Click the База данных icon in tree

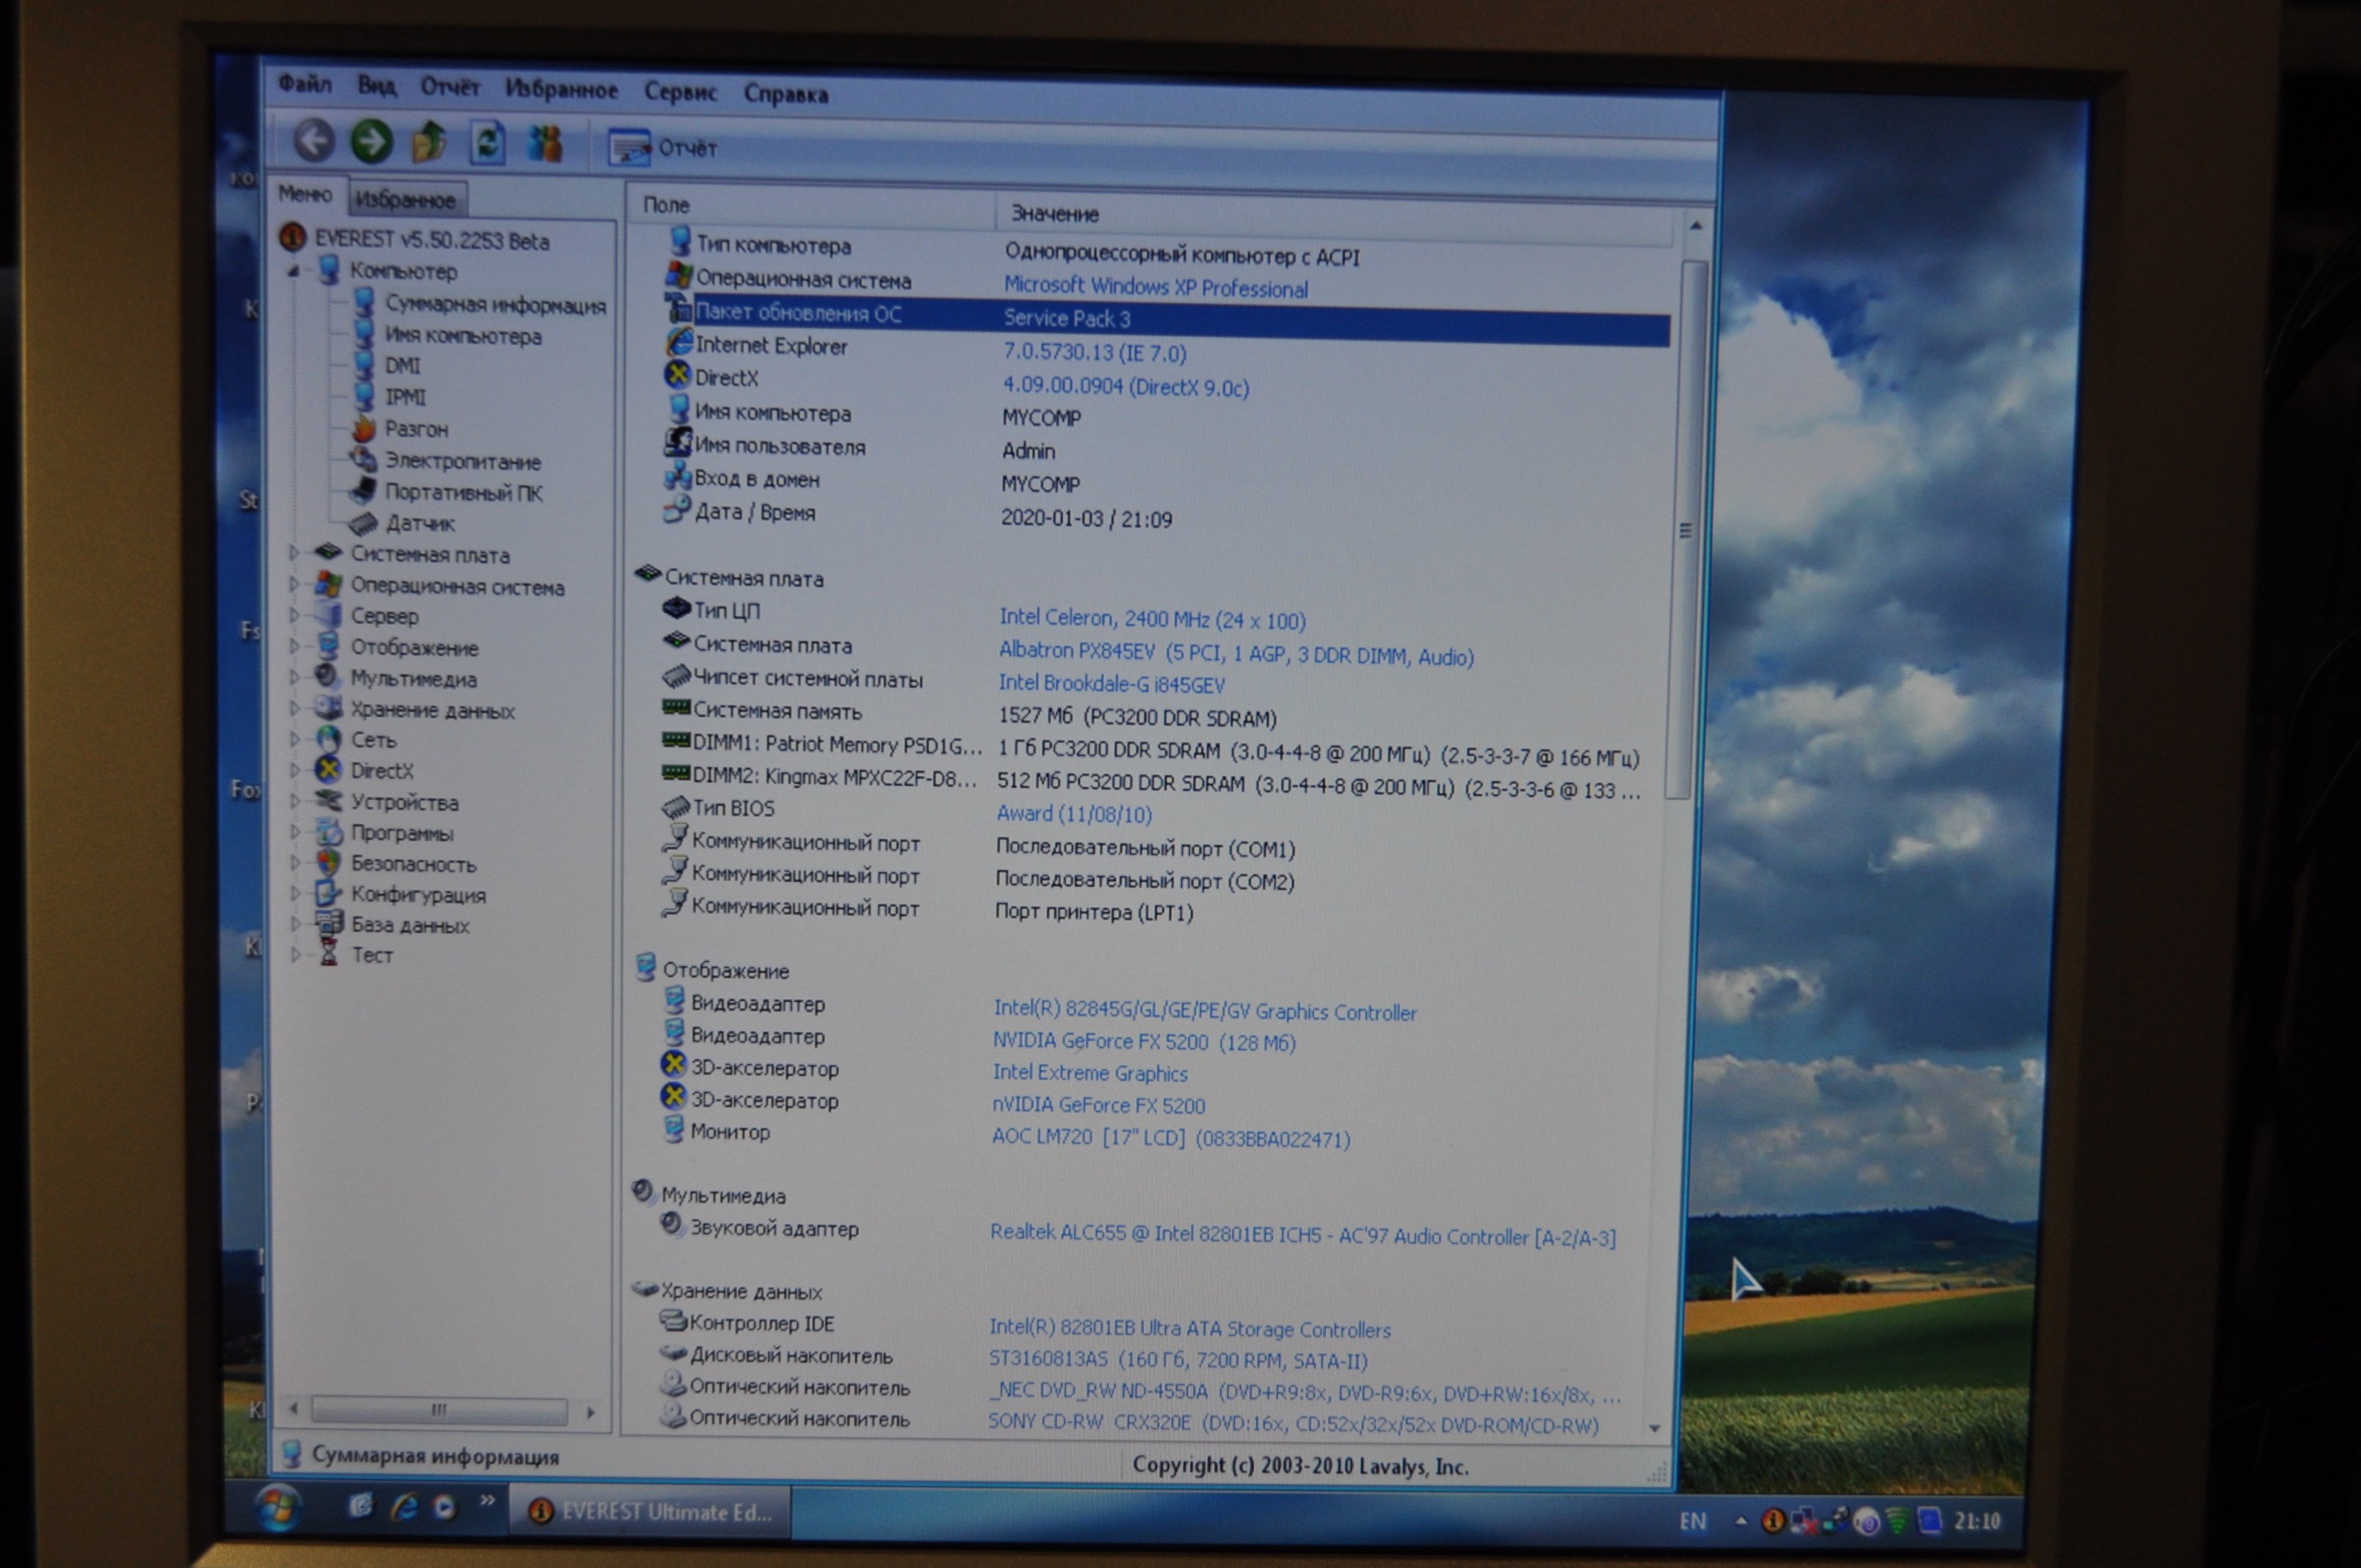328,923
